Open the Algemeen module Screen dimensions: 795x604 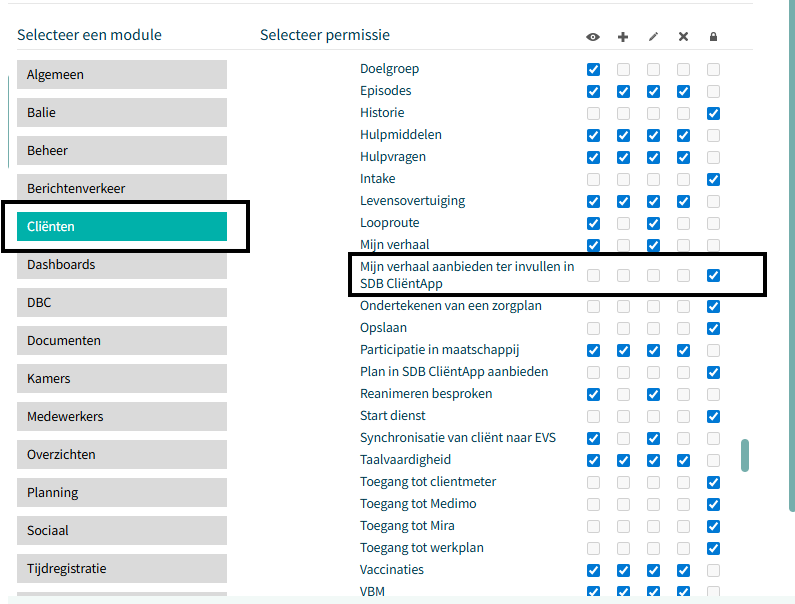pos(122,75)
